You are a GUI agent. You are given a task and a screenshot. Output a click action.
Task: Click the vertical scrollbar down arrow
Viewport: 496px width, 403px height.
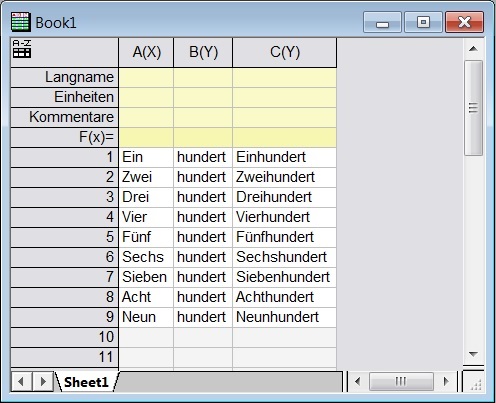[473, 354]
